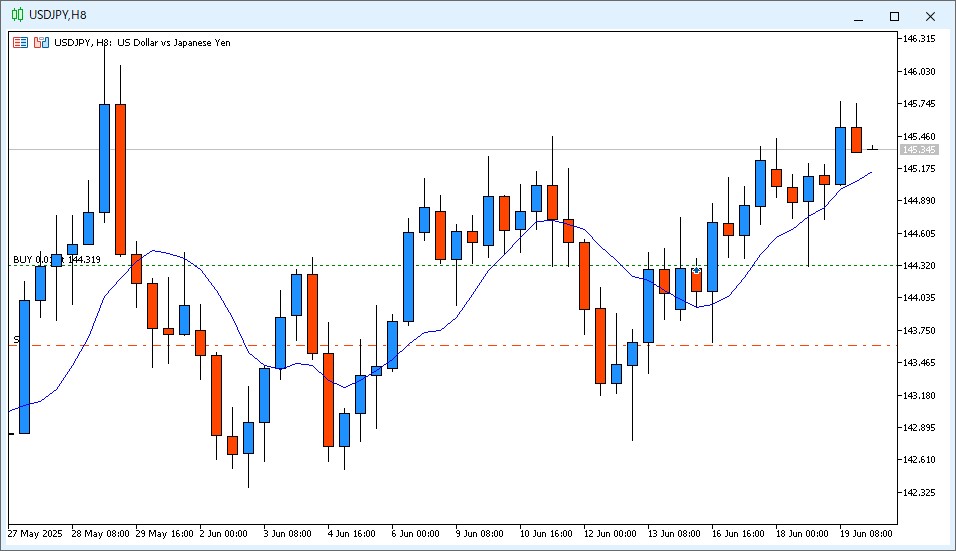Click the '4 Jun 16:00' time axis label
The height and width of the screenshot is (551, 956).
coord(351,534)
